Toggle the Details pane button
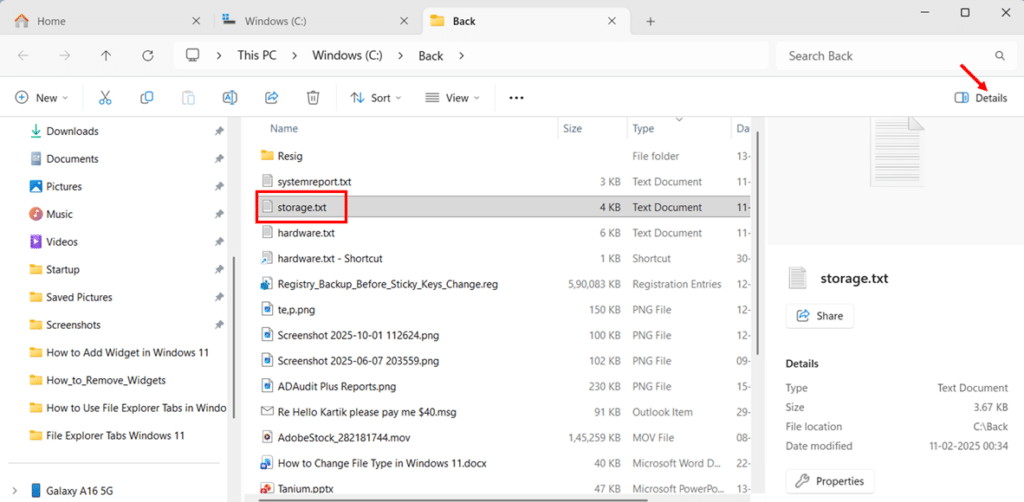The width and height of the screenshot is (1024, 502). (x=981, y=98)
